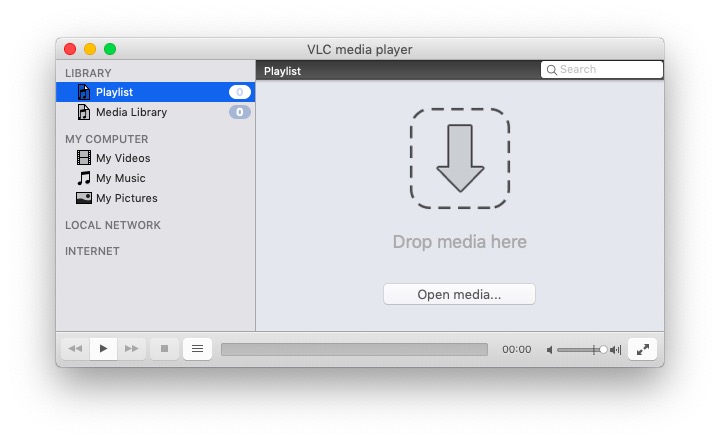The height and width of the screenshot is (441, 720).
Task: Click the Playlist document icon in the sidebar
Action: click(84, 92)
